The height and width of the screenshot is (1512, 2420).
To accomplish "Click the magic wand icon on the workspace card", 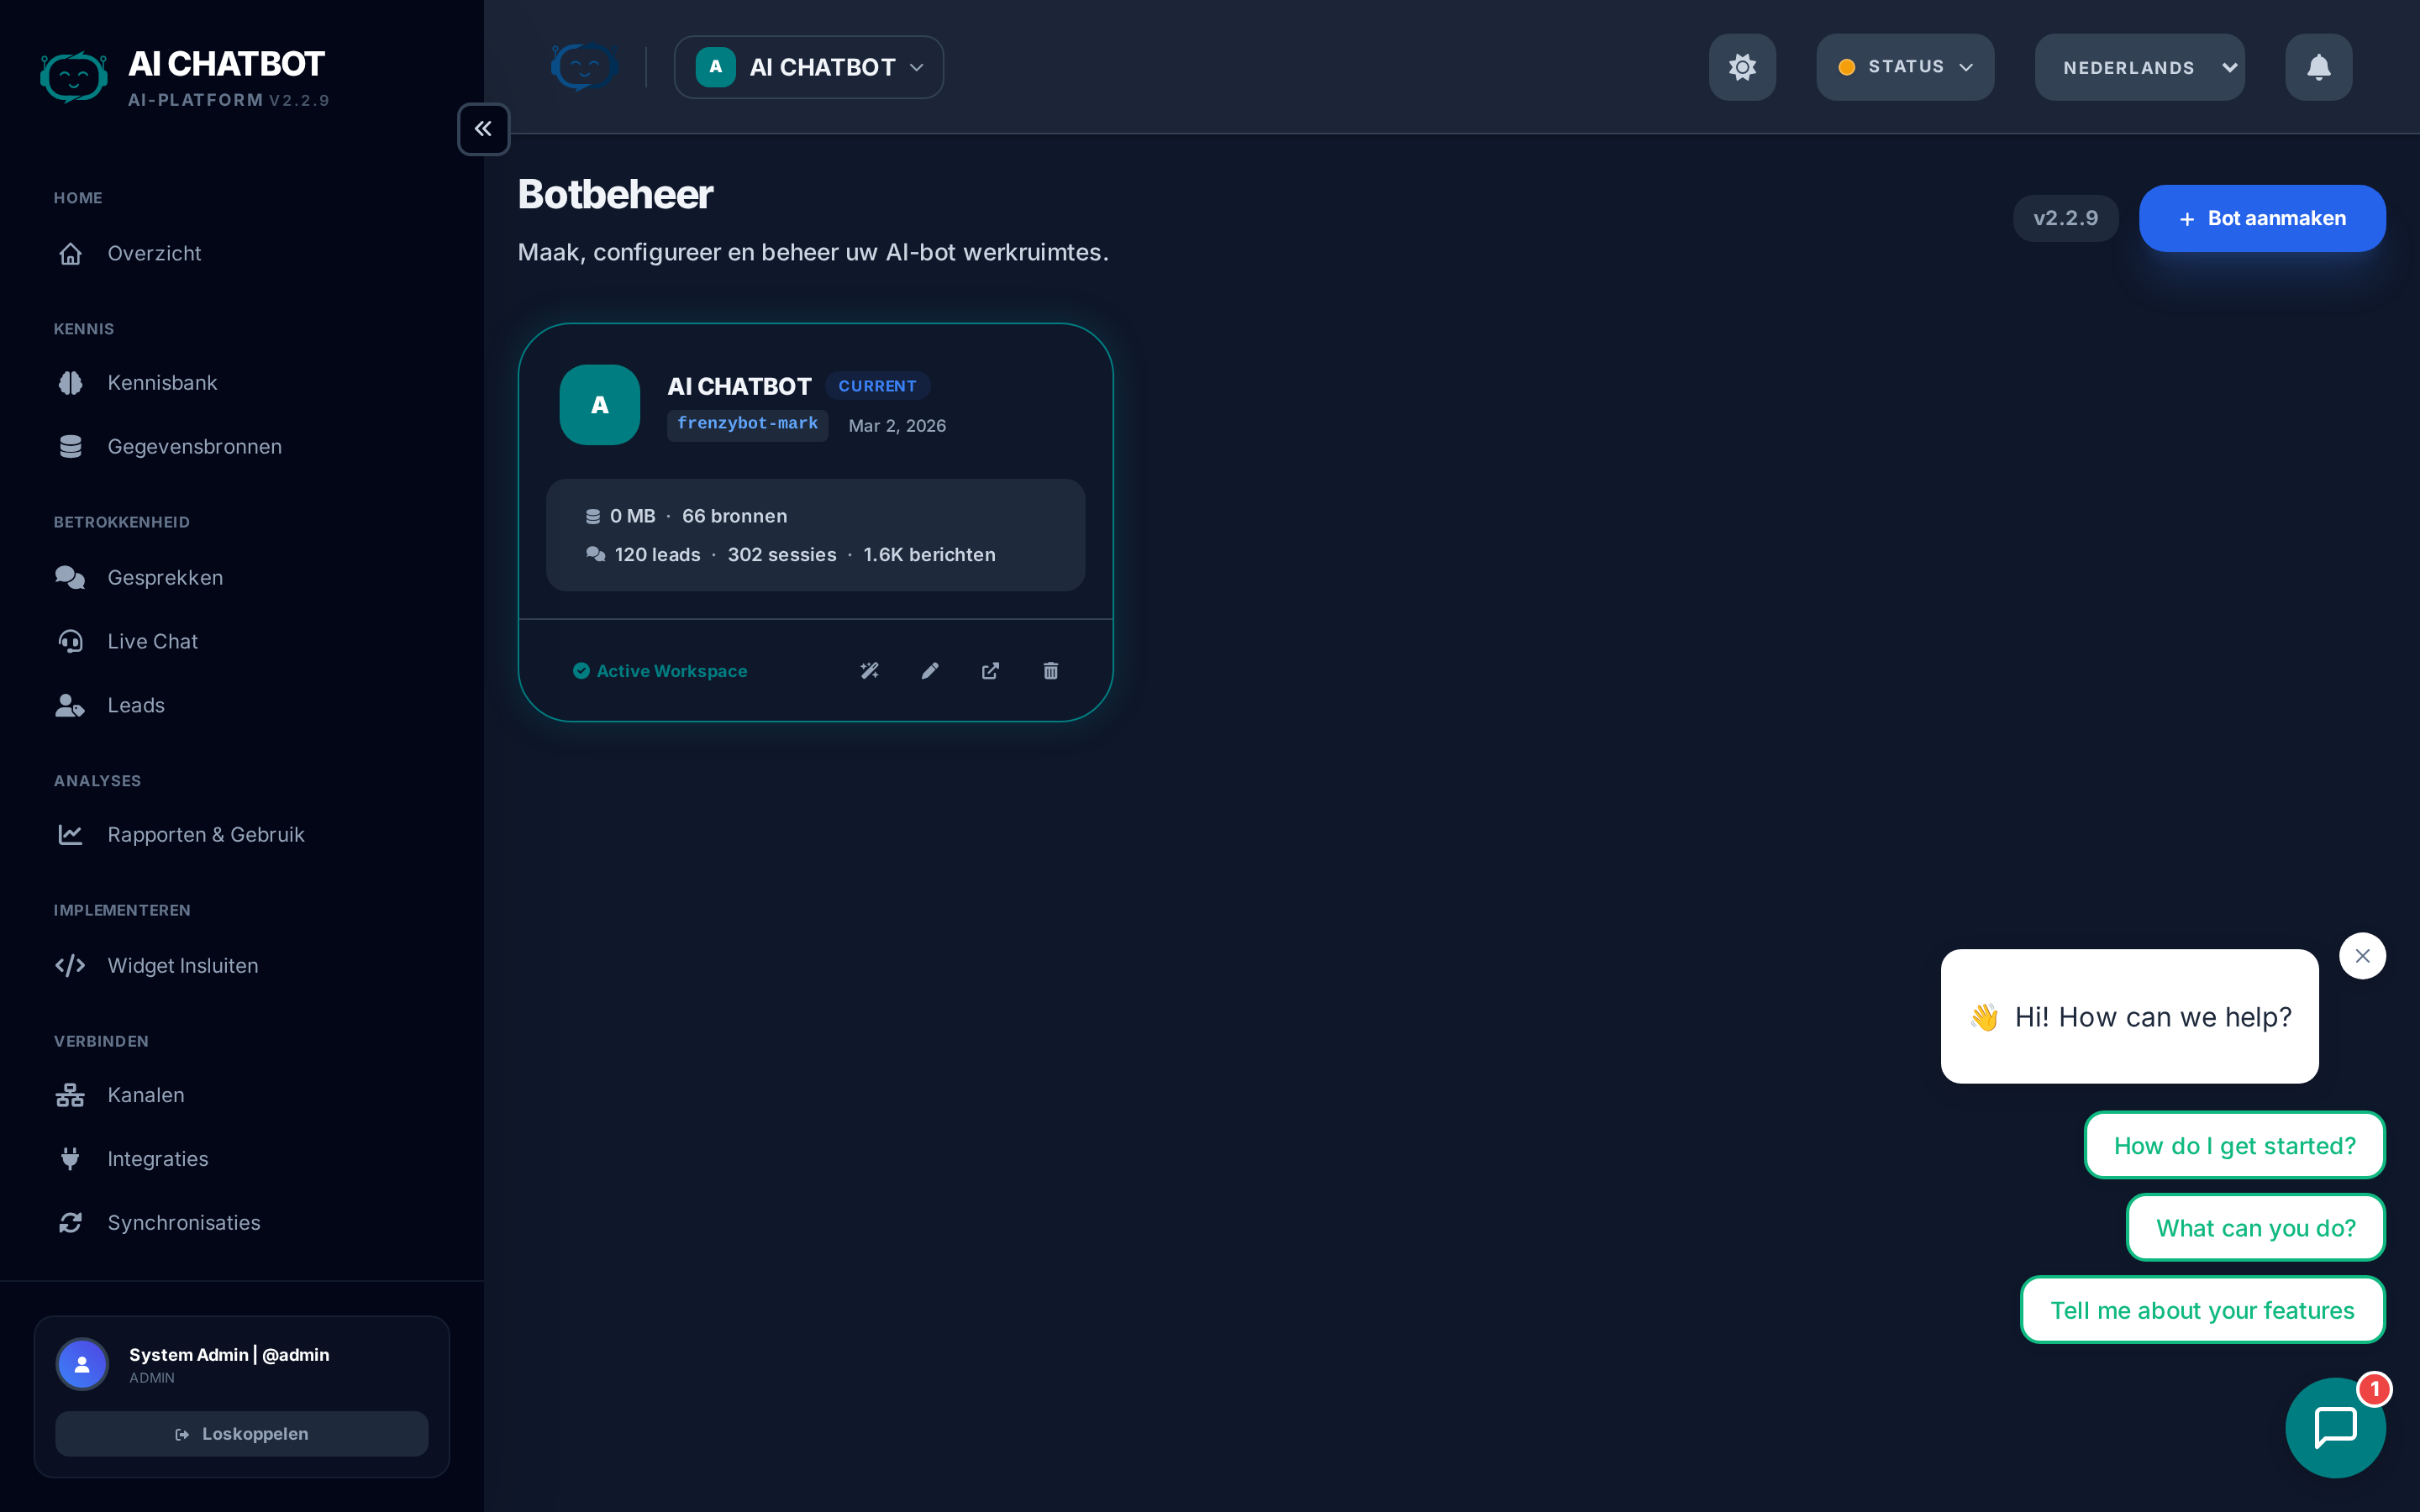I will point(869,671).
